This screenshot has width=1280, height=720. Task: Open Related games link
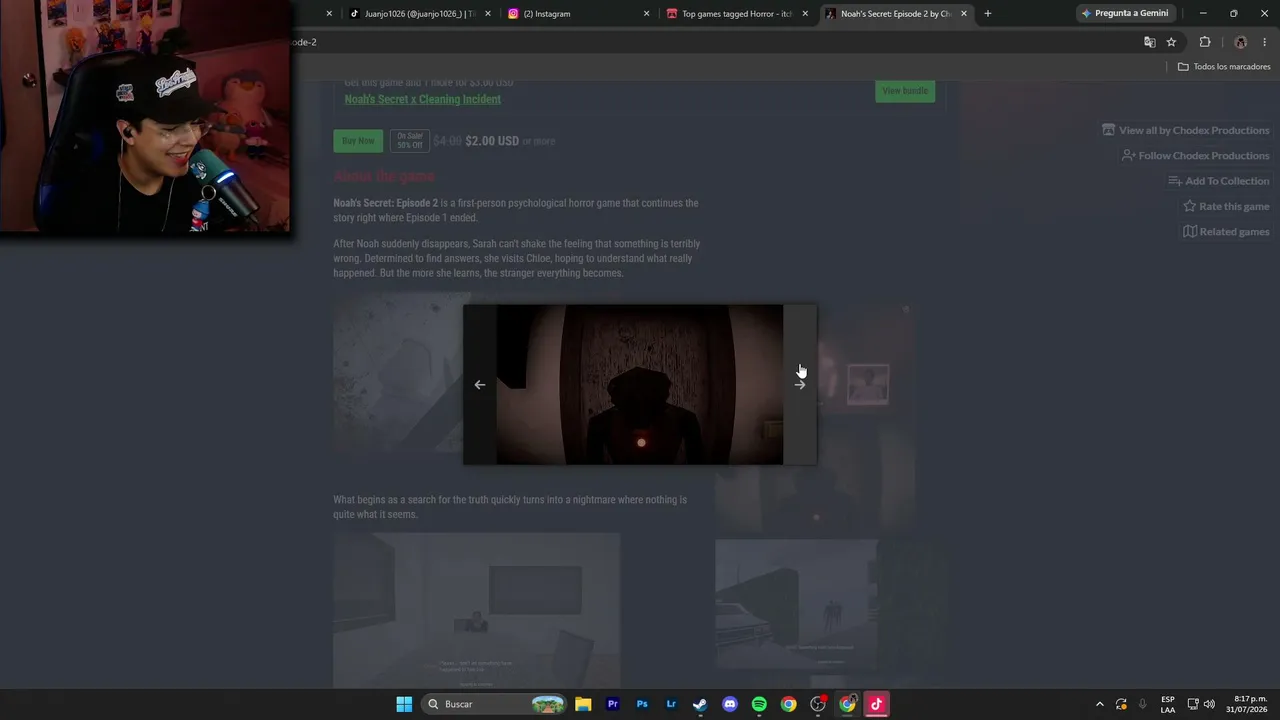point(1226,232)
